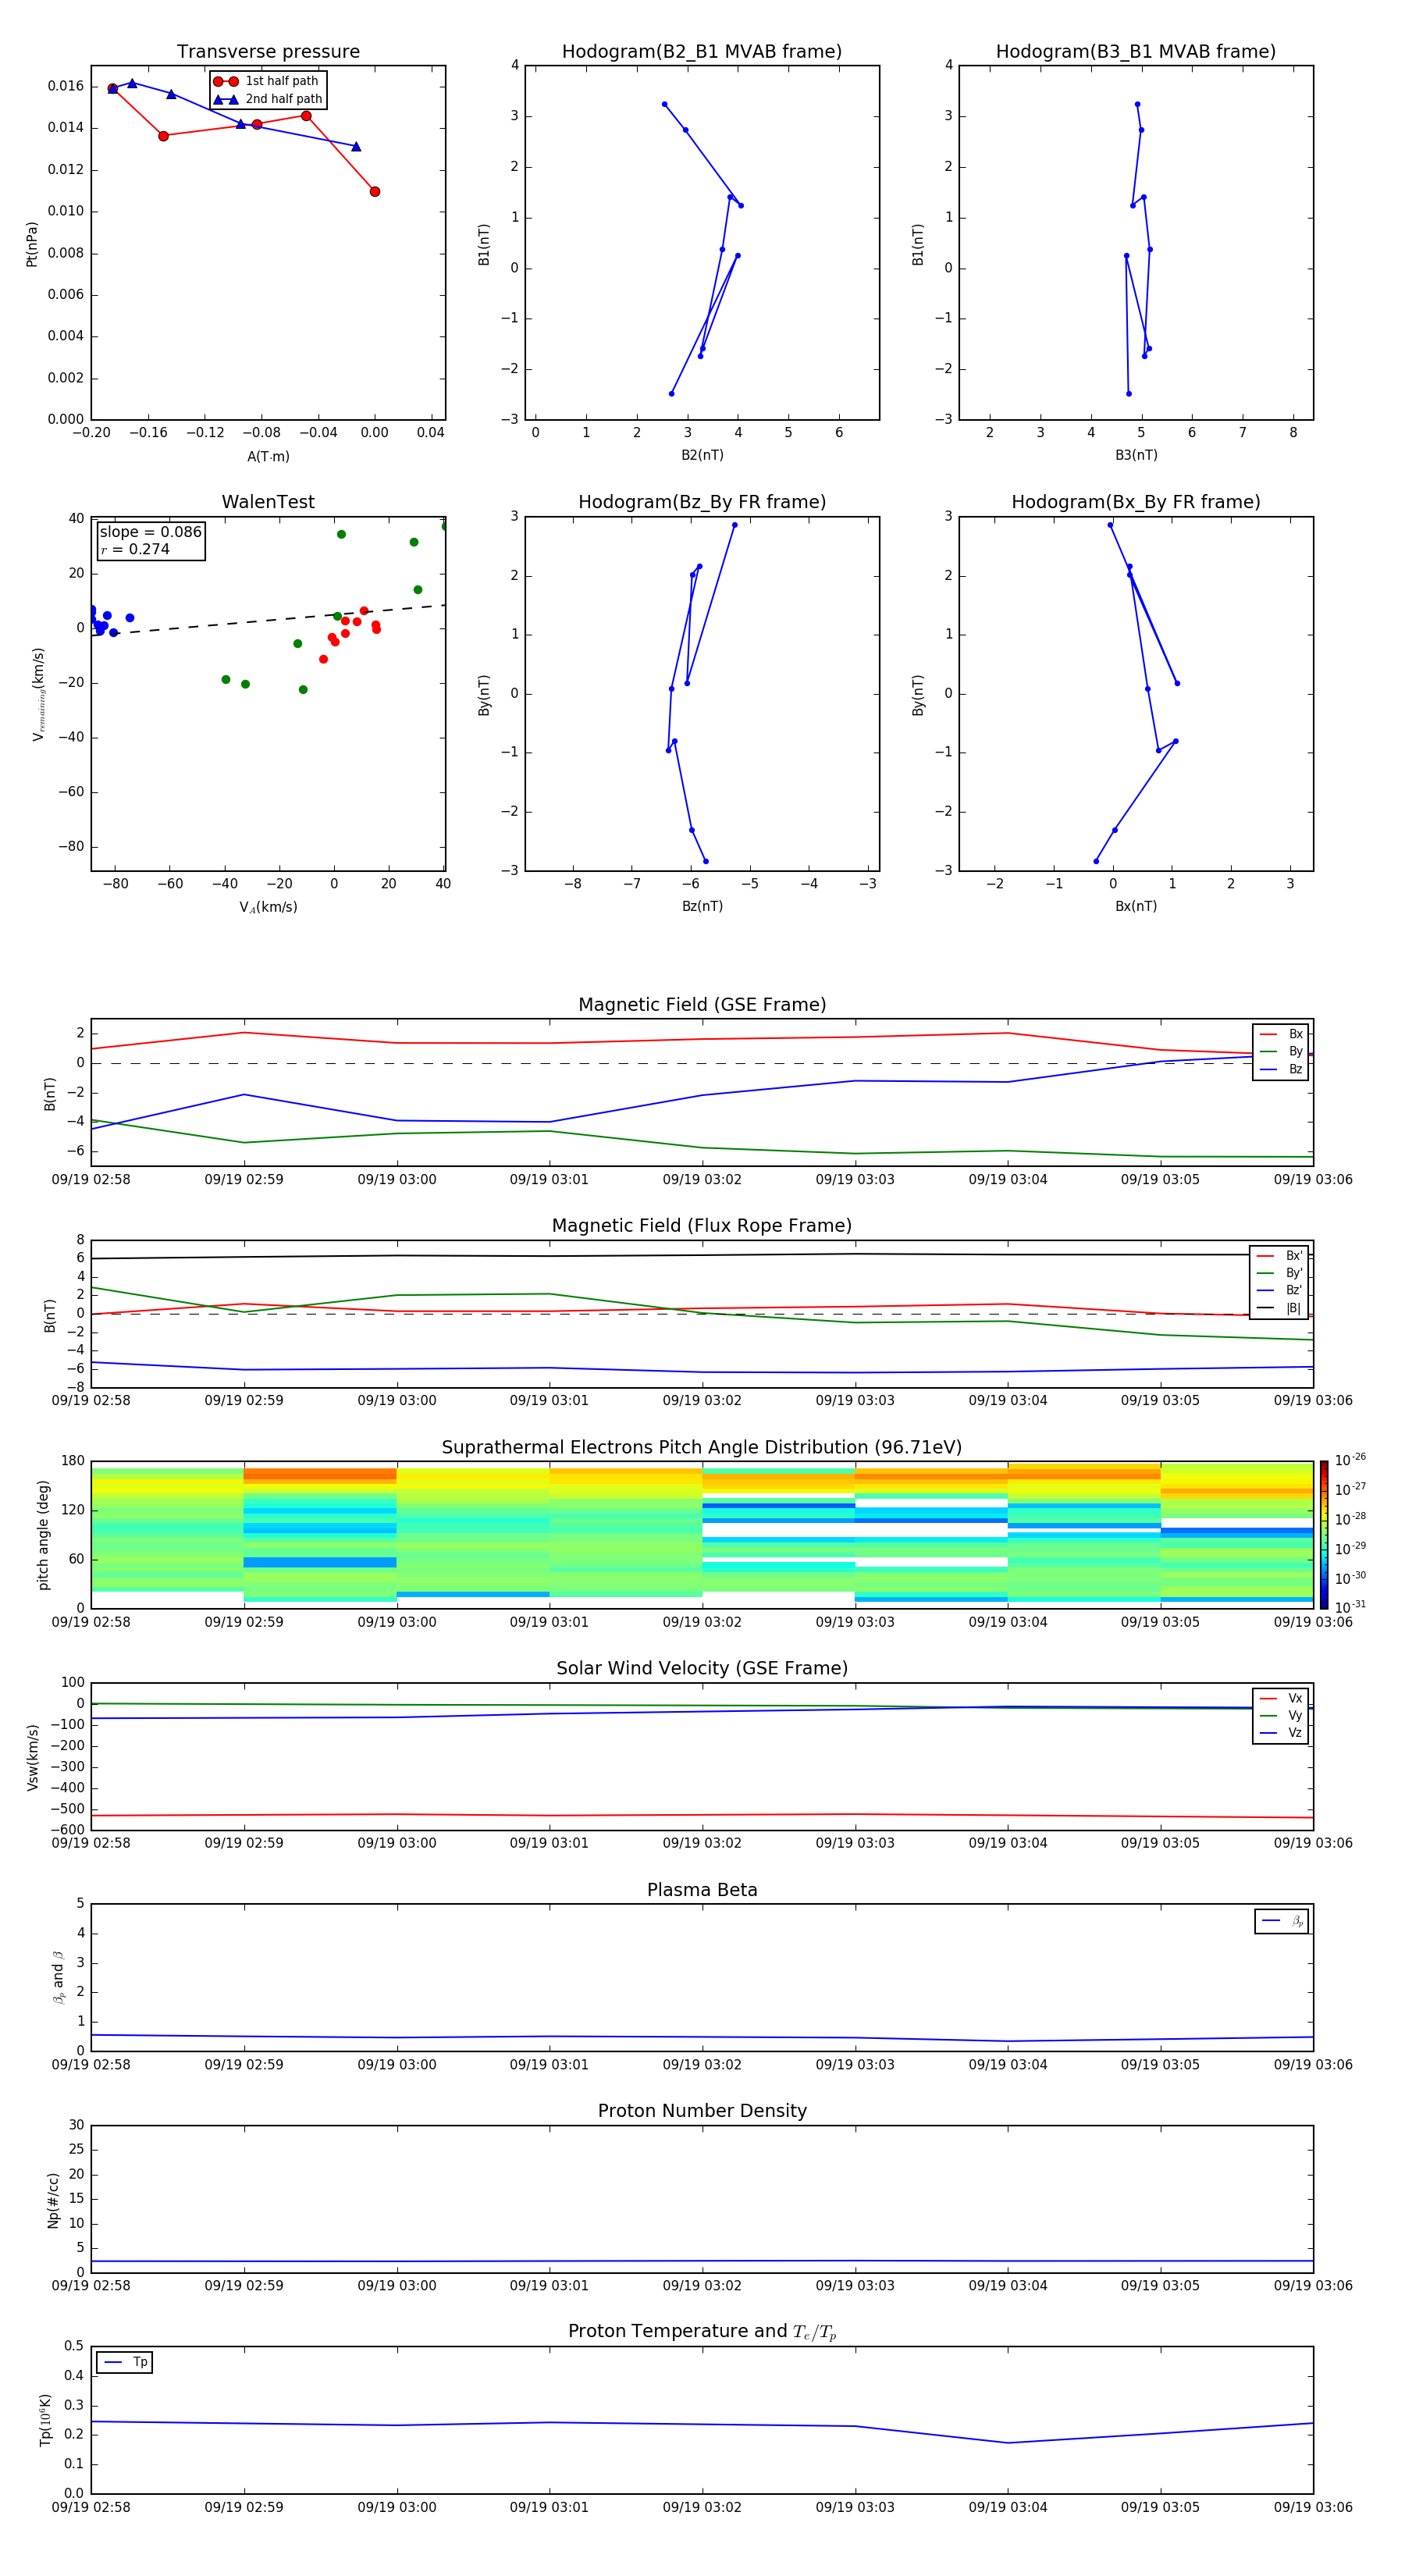The width and height of the screenshot is (1405, 2576).
Task: Click the Suprathermal Electrons Pitch Angle Distribution title
Action: pyautogui.click(x=702, y=1447)
